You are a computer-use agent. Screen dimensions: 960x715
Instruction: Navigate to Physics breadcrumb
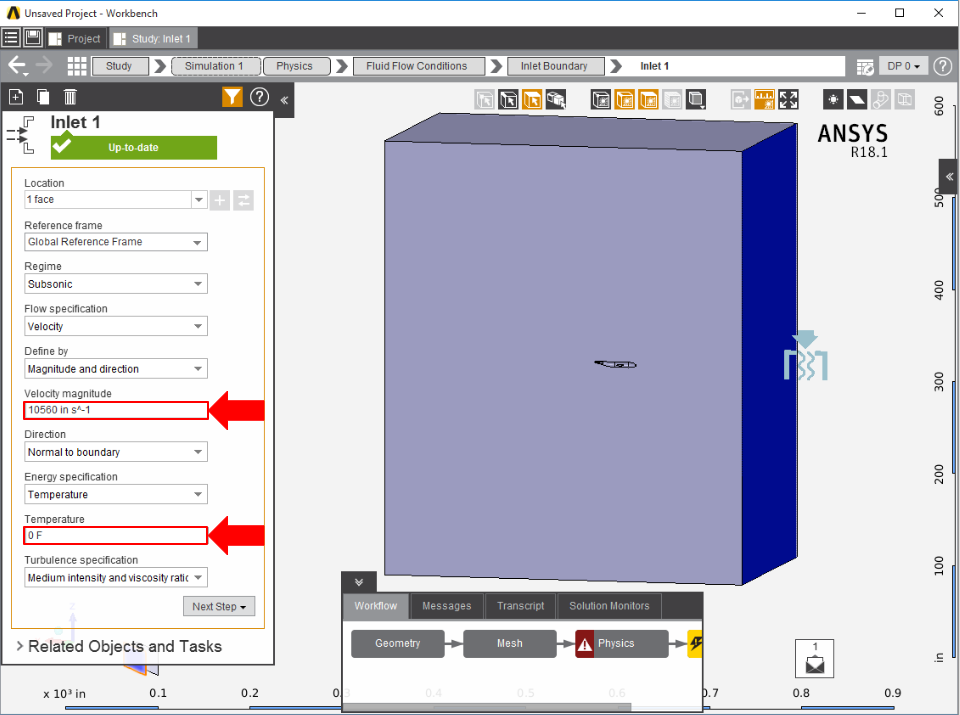pyautogui.click(x=296, y=66)
